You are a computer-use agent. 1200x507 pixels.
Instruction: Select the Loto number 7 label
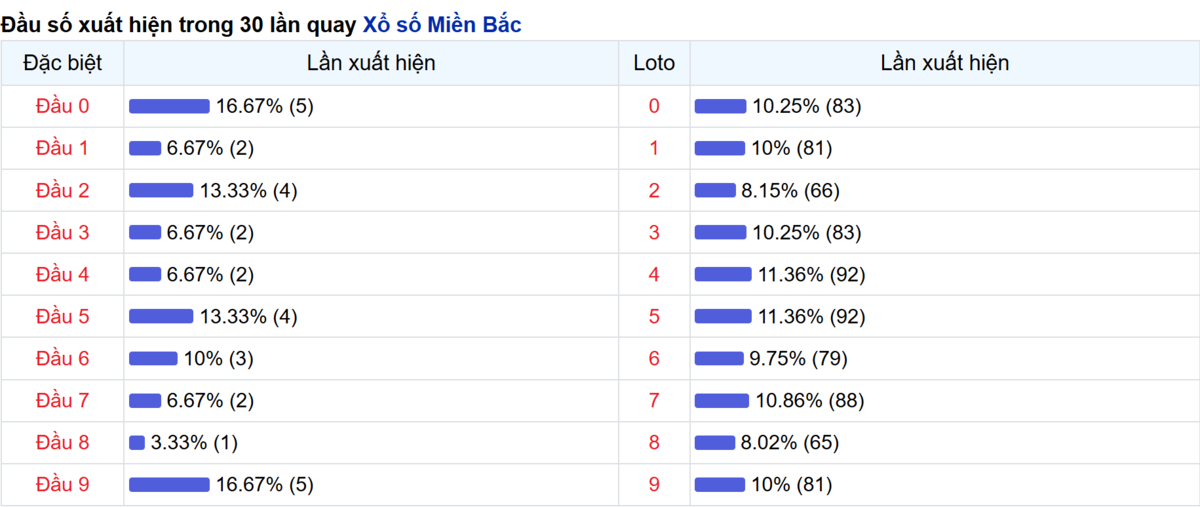[x=654, y=400]
